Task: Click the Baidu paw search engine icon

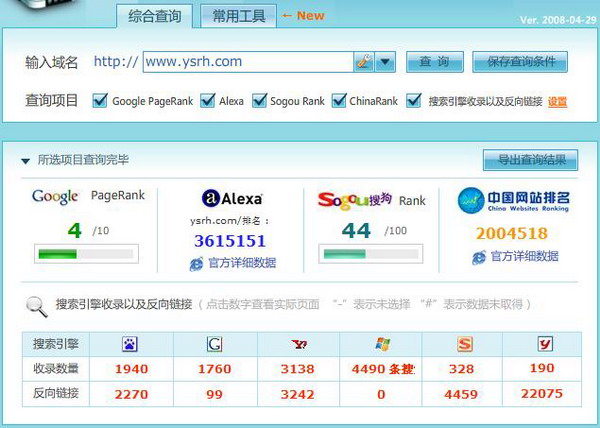Action: coord(130,344)
